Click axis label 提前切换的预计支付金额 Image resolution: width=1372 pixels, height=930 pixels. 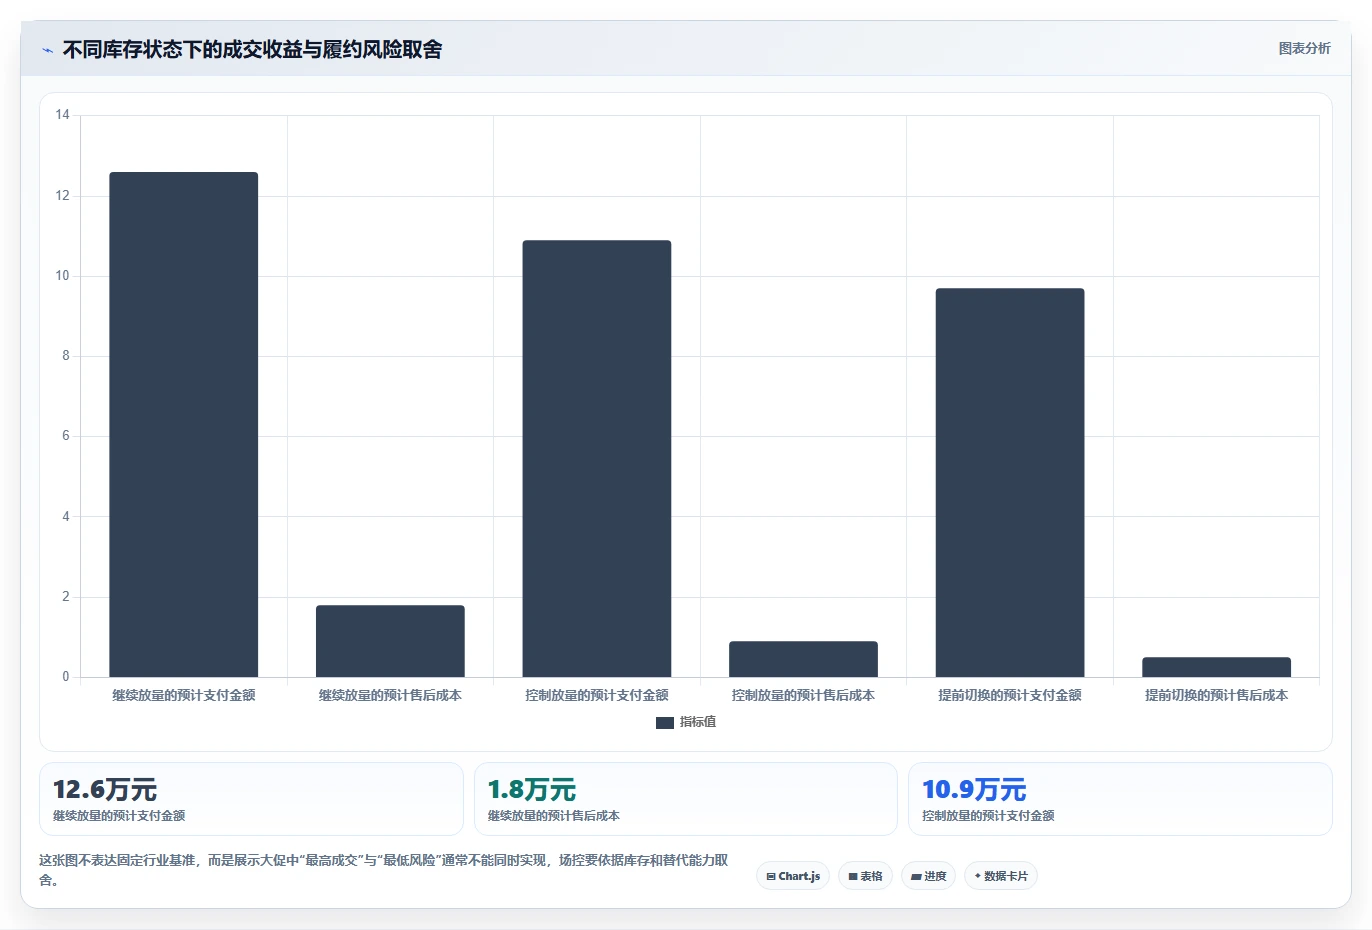(x=1010, y=695)
